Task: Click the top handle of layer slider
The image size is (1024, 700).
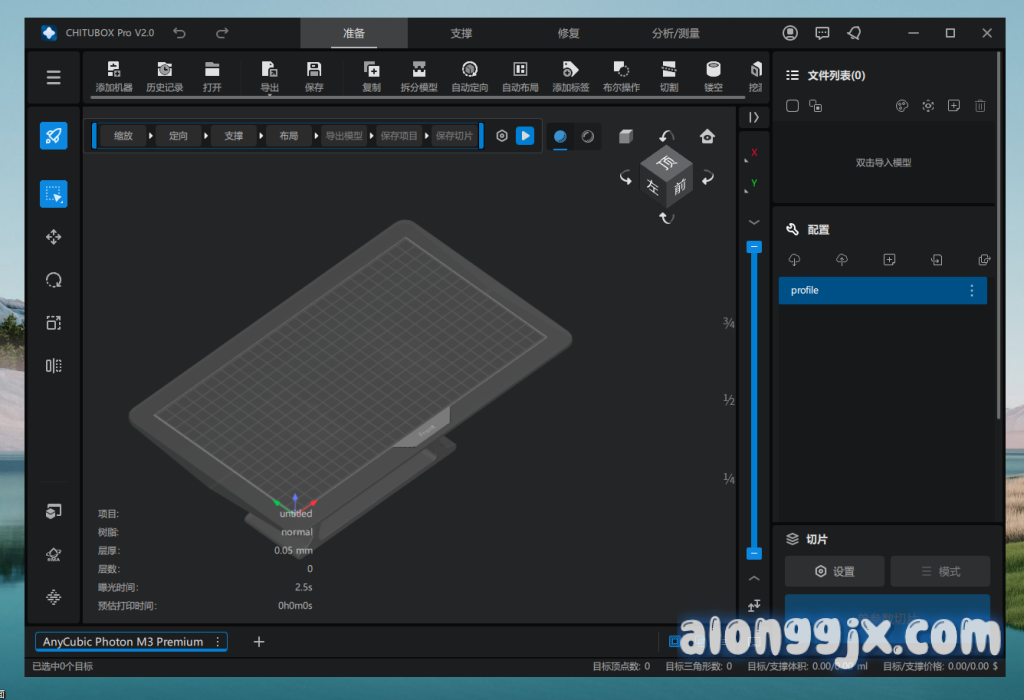Action: tap(754, 246)
